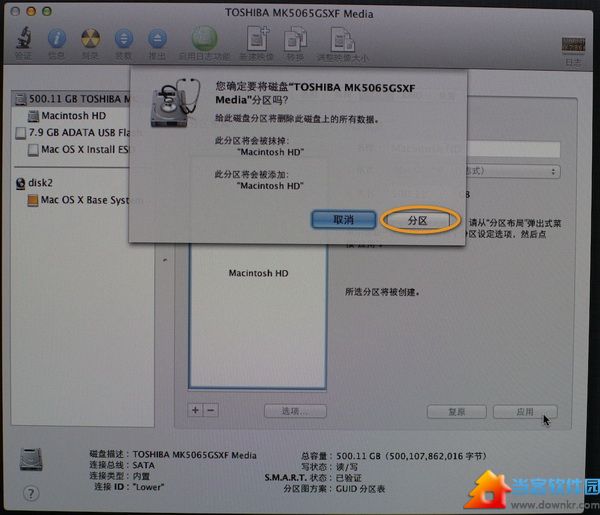Click the hard drive icon beside disk description
This screenshot has height=515, width=600.
point(31,459)
